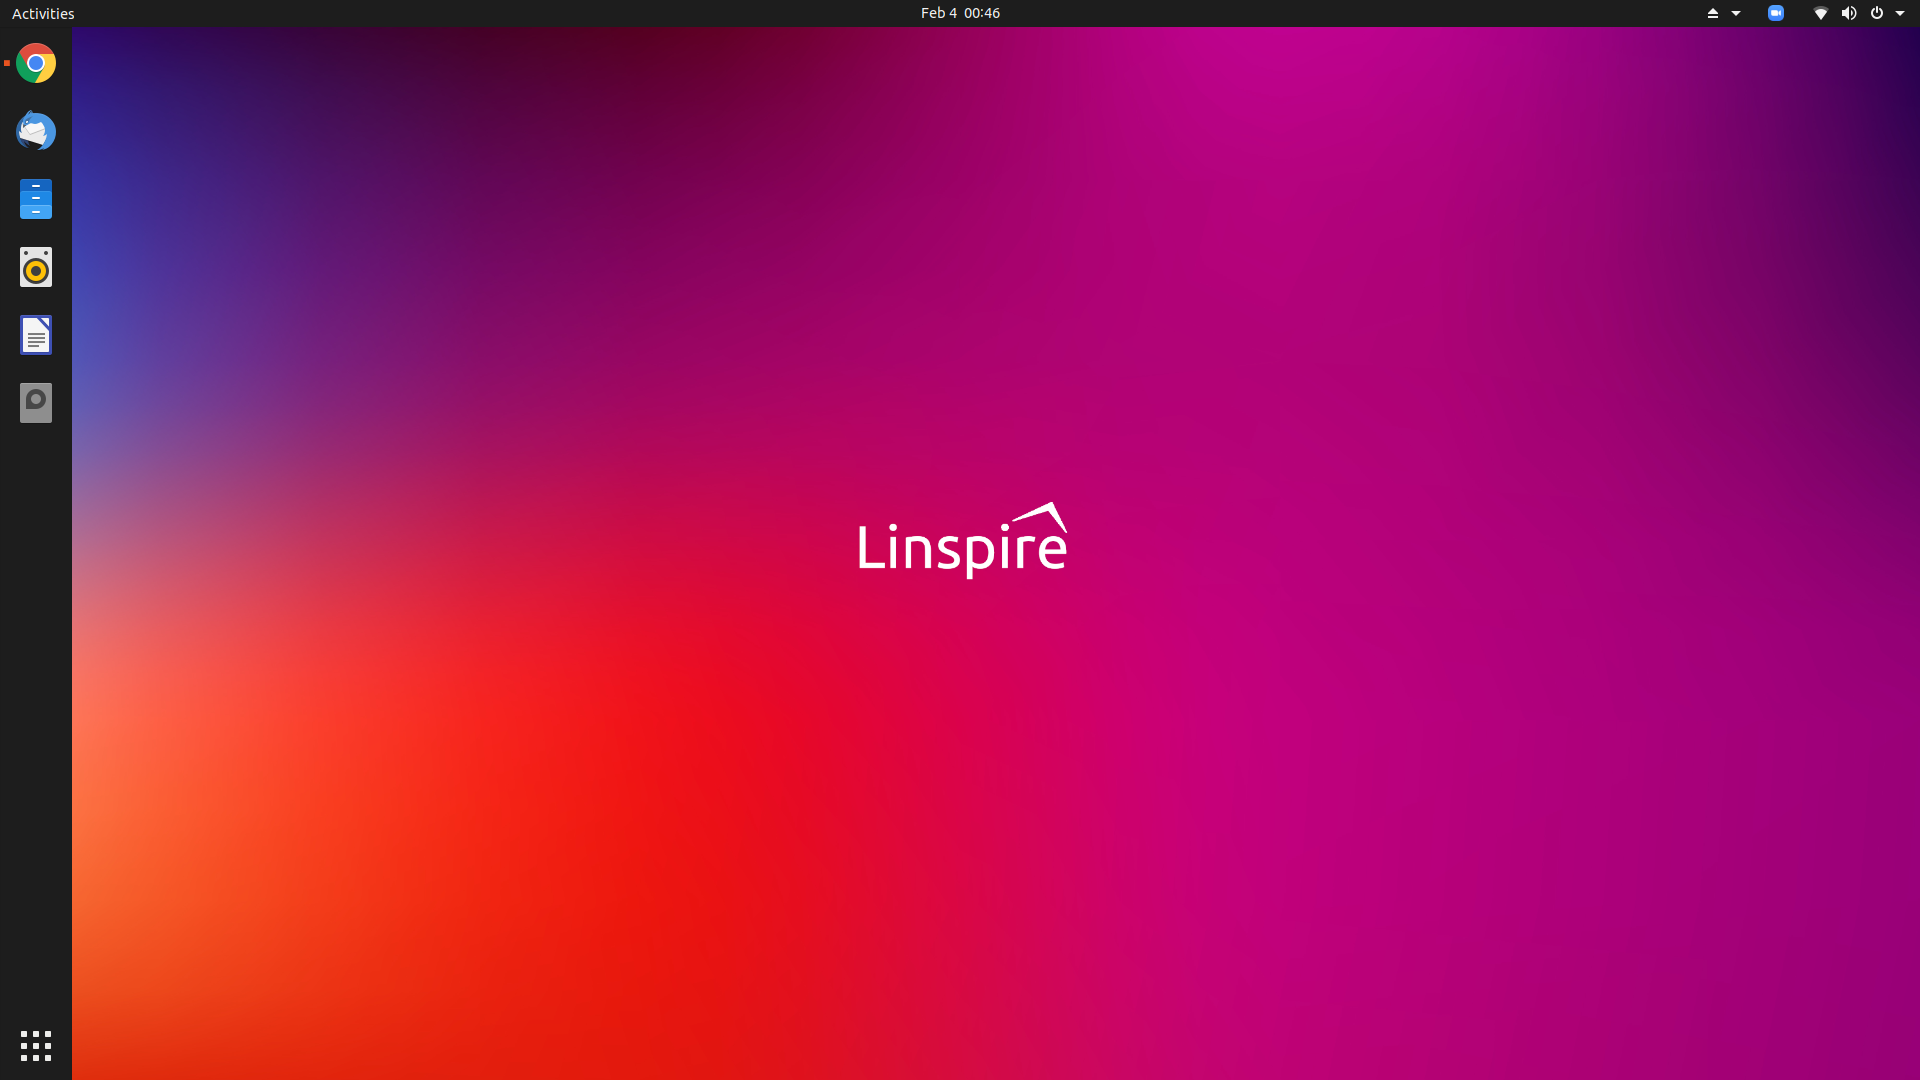Click the Wi-Fi status icon

(x=1821, y=13)
